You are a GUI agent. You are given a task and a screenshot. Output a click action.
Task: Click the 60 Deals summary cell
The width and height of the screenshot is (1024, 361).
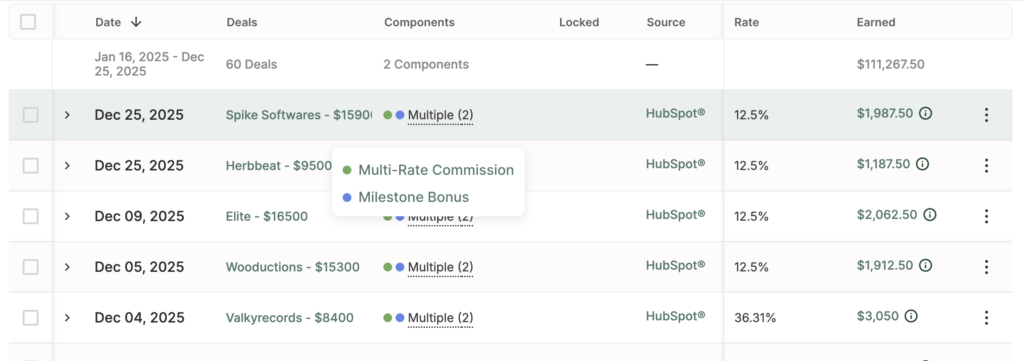(251, 65)
